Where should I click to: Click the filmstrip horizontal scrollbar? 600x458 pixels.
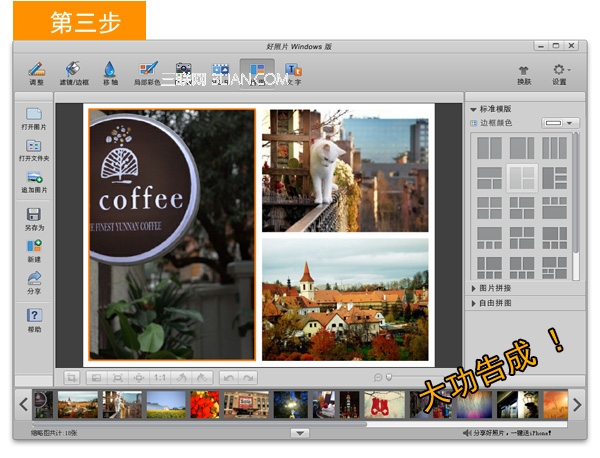[199, 424]
